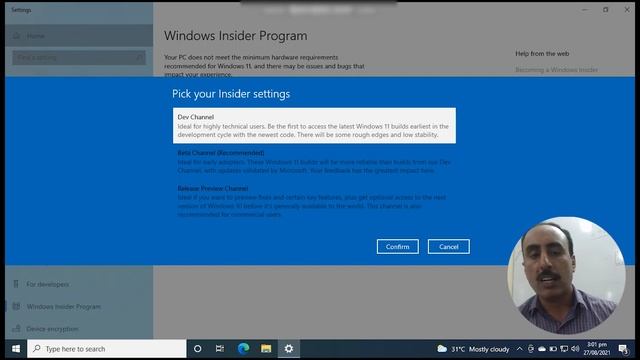Image resolution: width=640 pixels, height=360 pixels.
Task: Open File Explorer from the taskbar
Action: coord(266,349)
